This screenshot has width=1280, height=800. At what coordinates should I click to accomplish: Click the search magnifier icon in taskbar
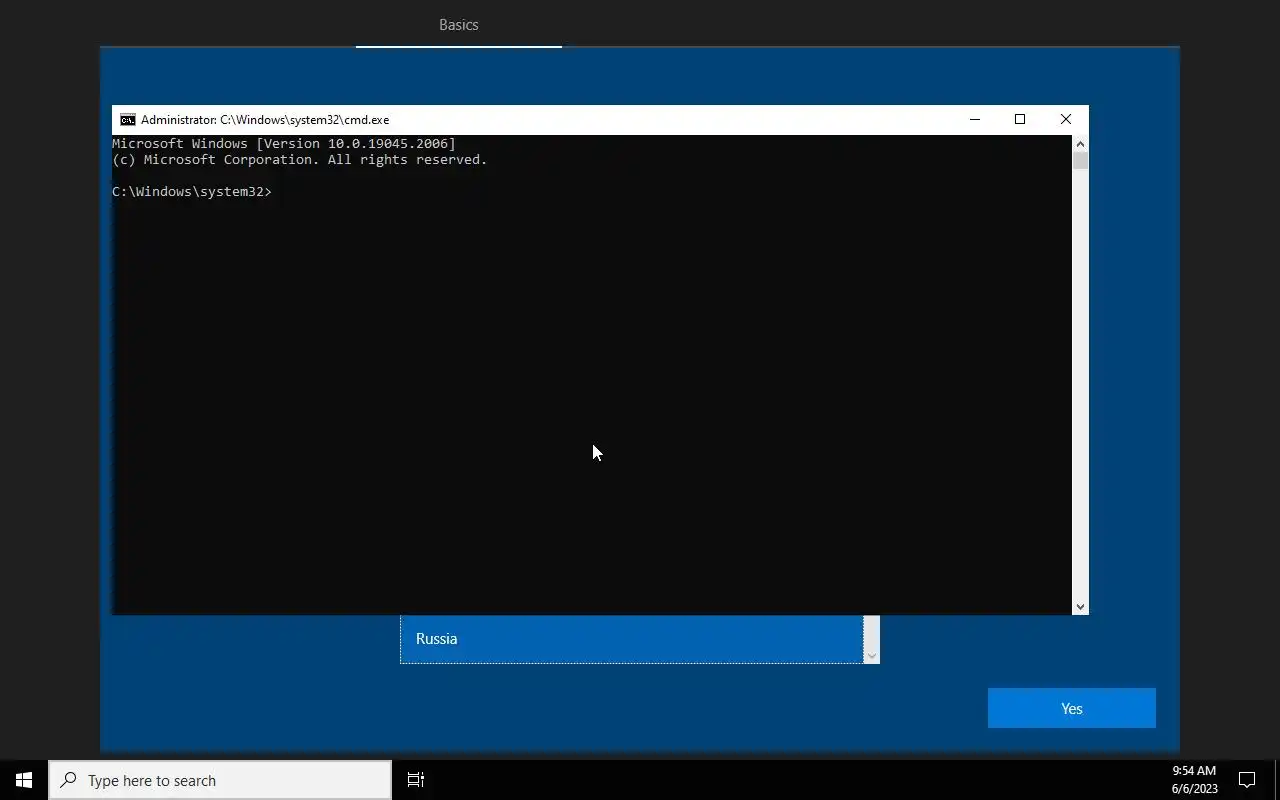click(68, 780)
